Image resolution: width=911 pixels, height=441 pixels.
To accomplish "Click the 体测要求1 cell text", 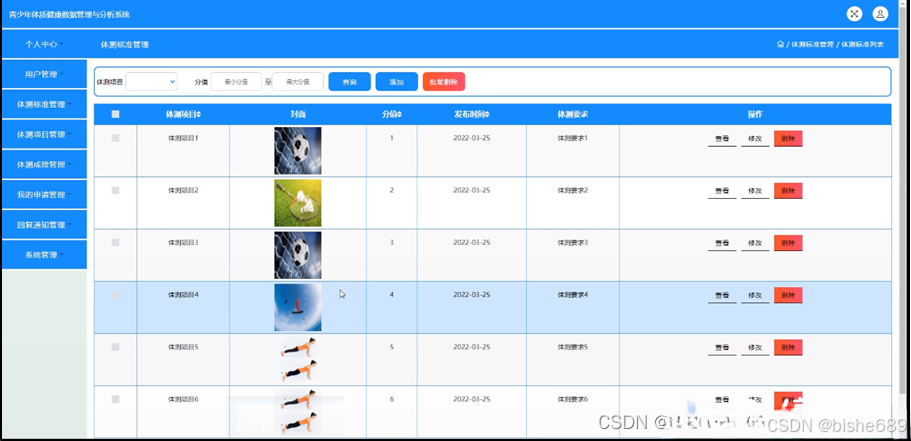I will (x=573, y=138).
